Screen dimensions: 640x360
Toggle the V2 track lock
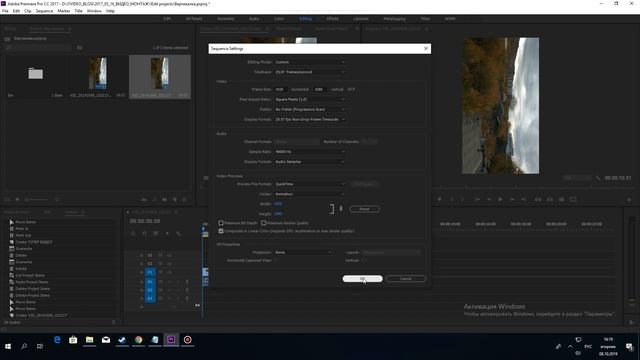(x=142, y=264)
